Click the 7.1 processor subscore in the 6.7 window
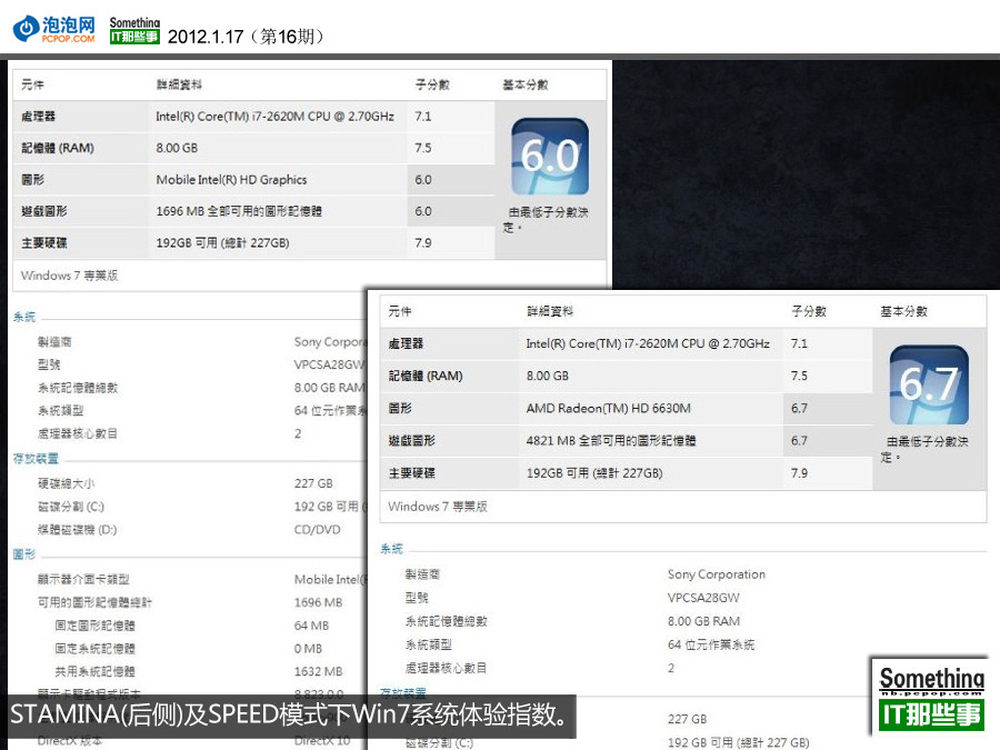Screen dimensions: 1000x750 point(799,344)
